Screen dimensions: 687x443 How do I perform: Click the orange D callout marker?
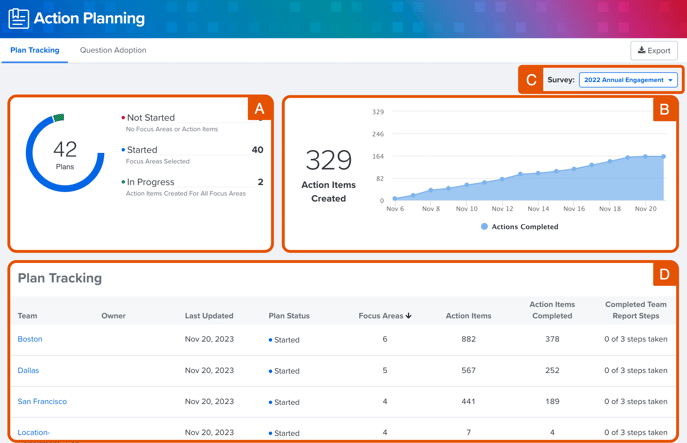click(x=664, y=275)
